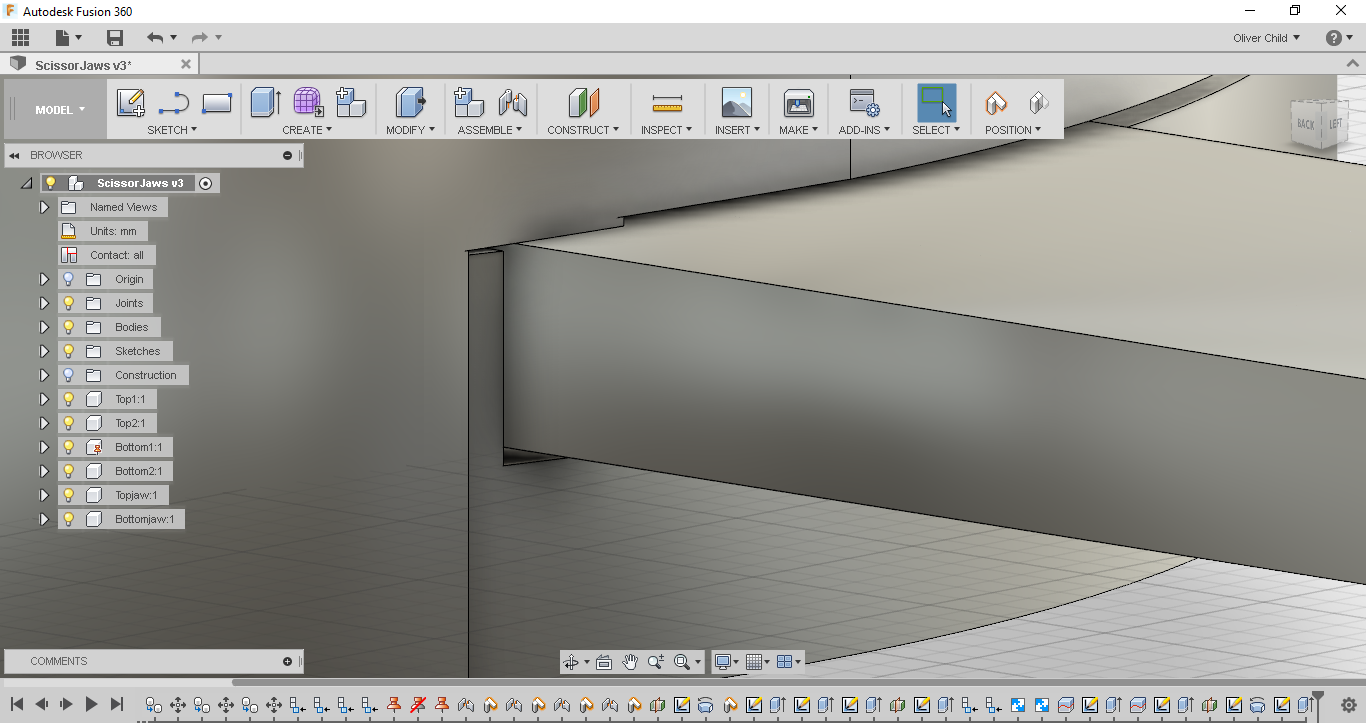The image size is (1366, 723).
Task: Select the Zoom magnifier tool
Action: [x=656, y=662]
